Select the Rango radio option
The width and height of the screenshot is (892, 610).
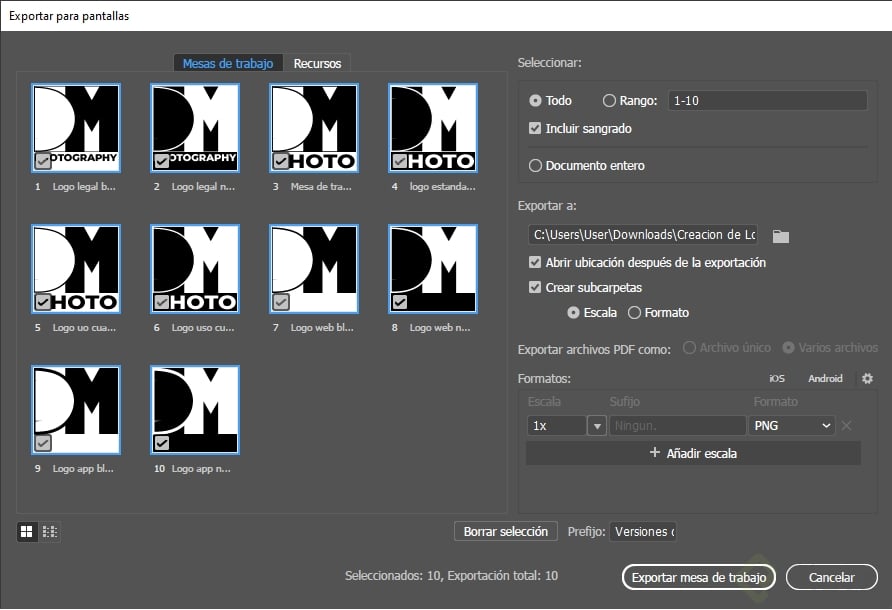(609, 101)
